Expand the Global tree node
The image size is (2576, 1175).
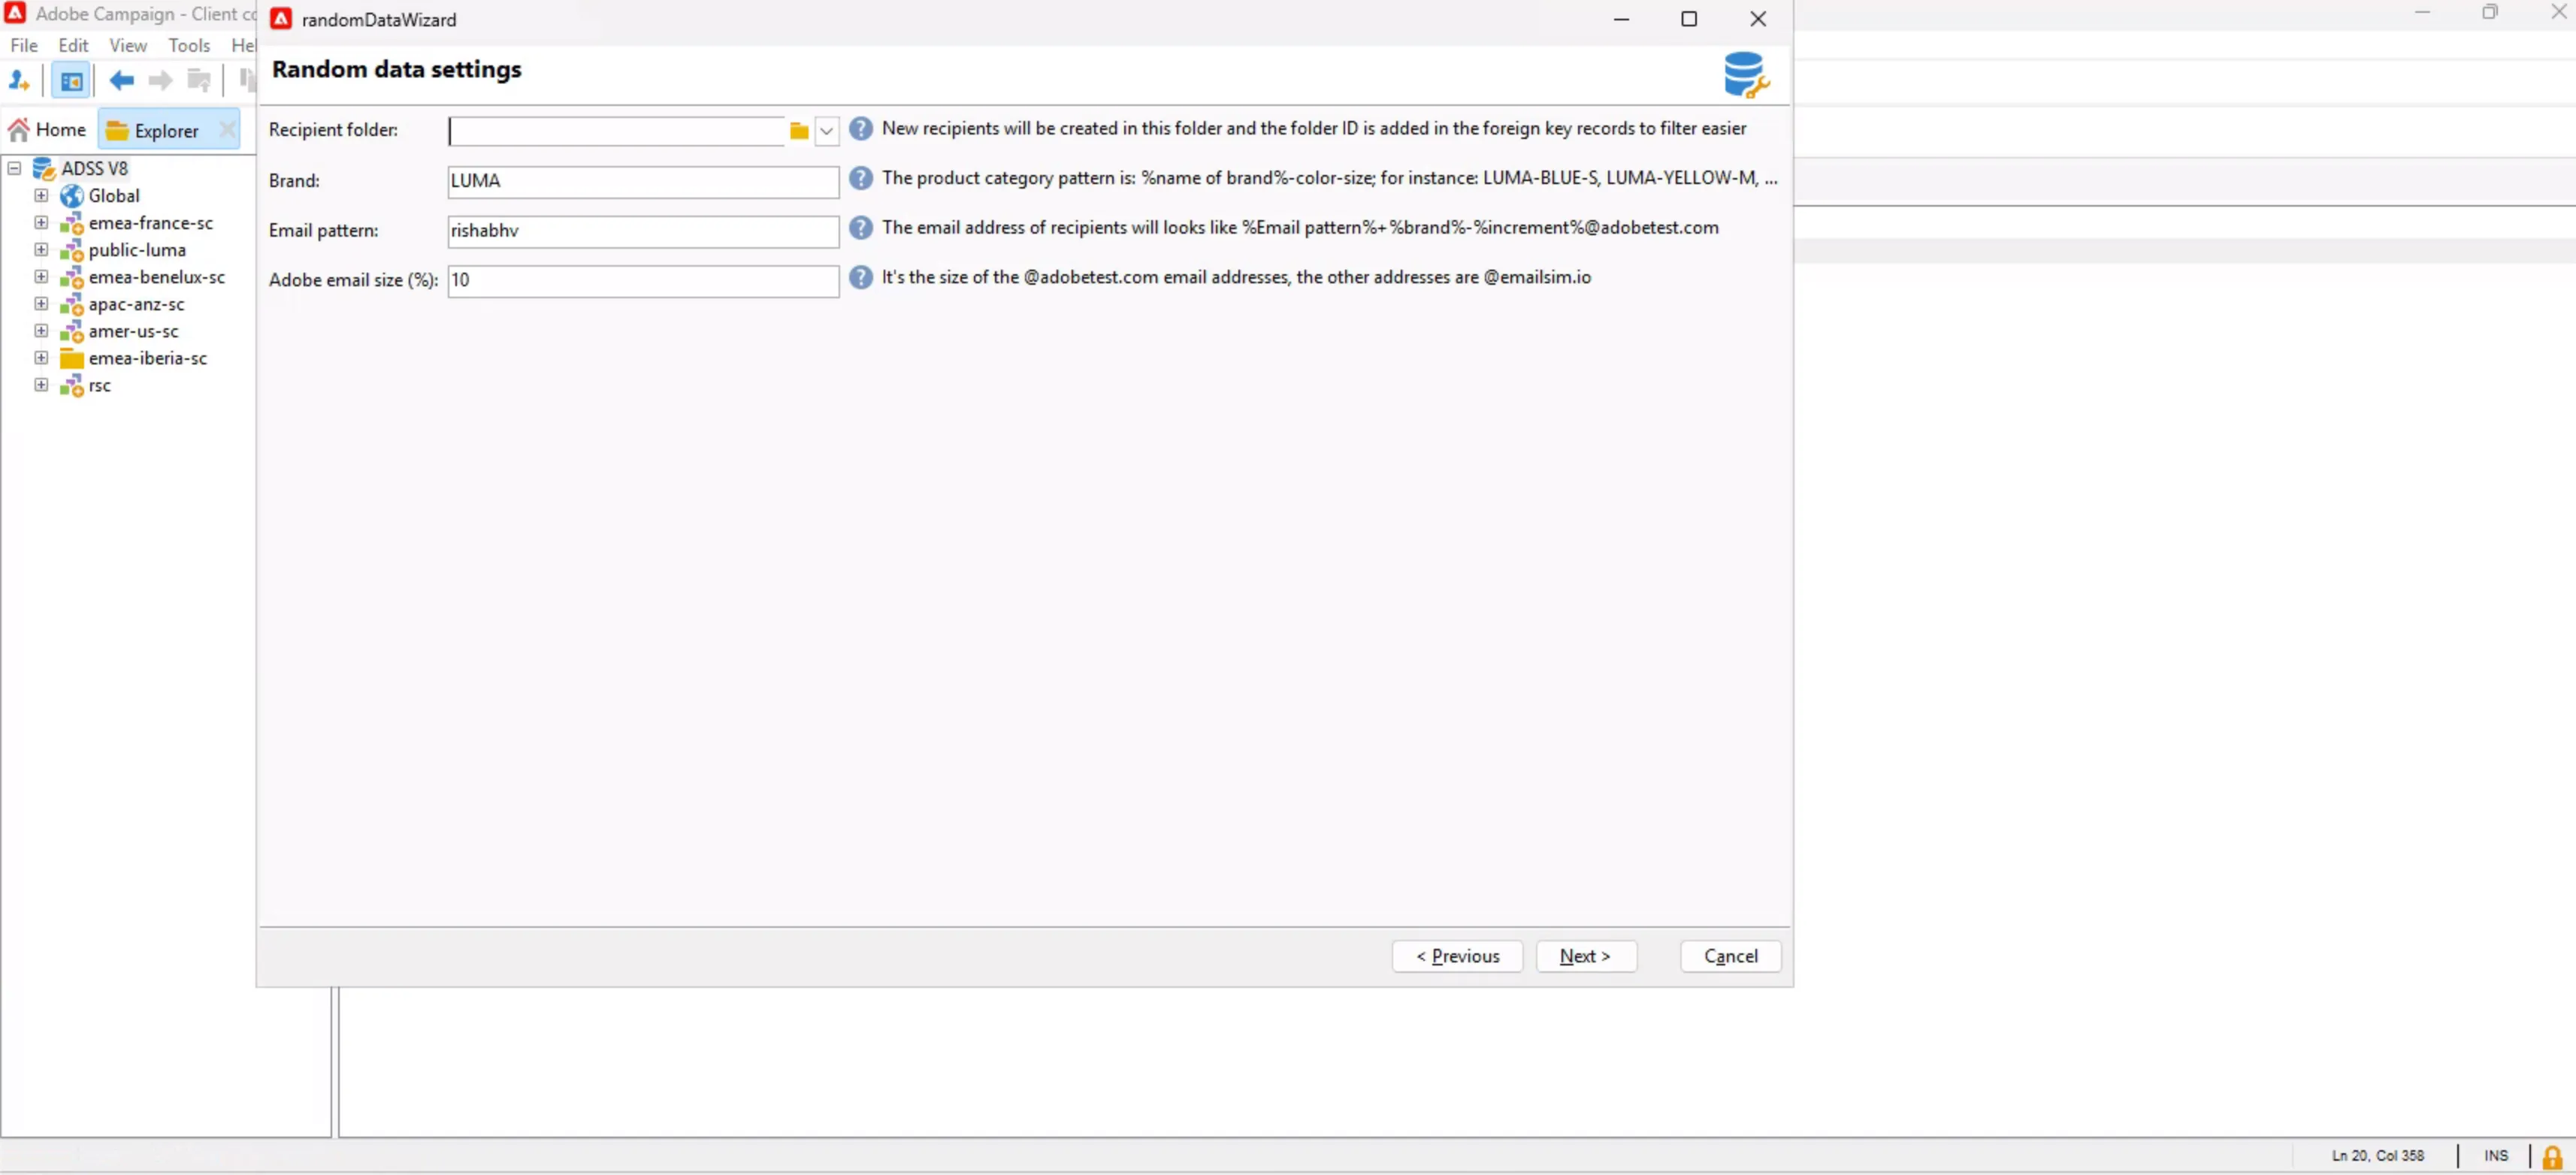coord(41,195)
